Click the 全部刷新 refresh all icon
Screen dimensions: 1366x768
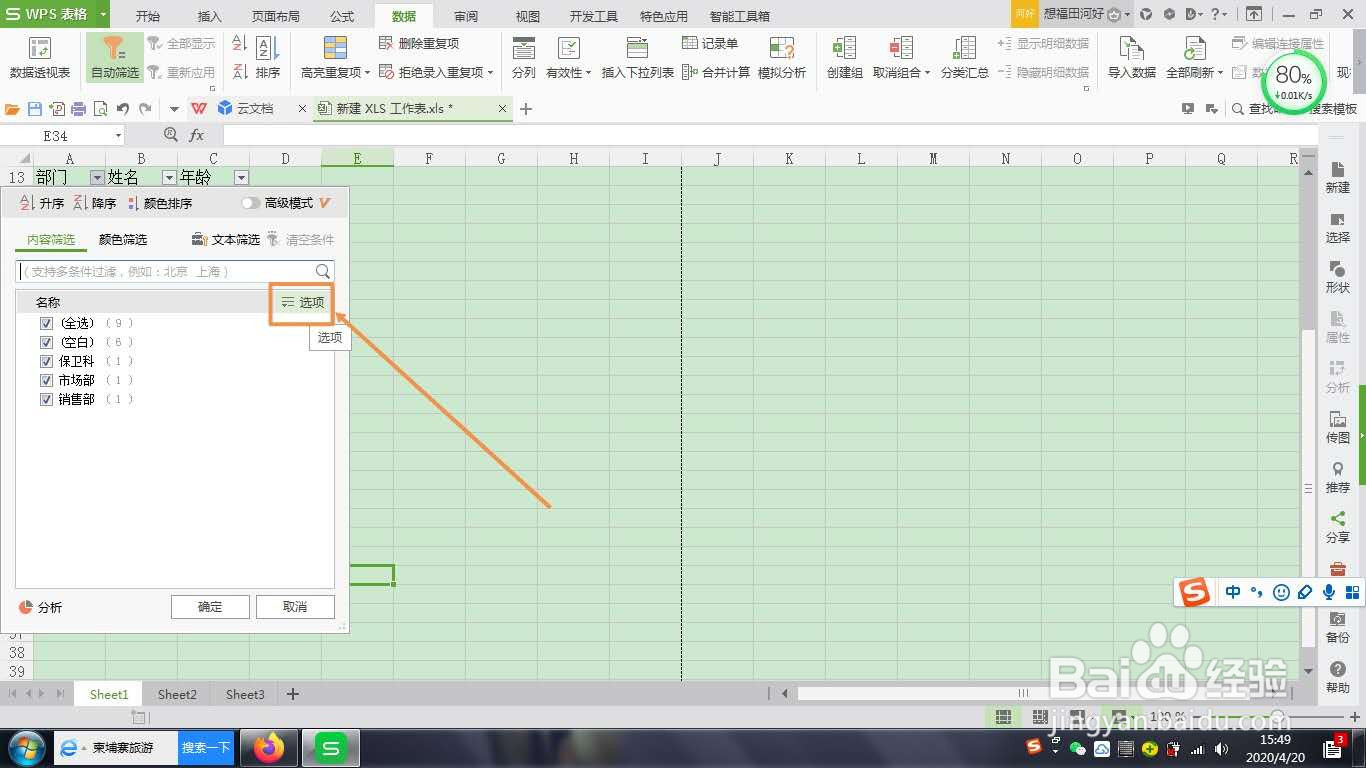click(1194, 49)
